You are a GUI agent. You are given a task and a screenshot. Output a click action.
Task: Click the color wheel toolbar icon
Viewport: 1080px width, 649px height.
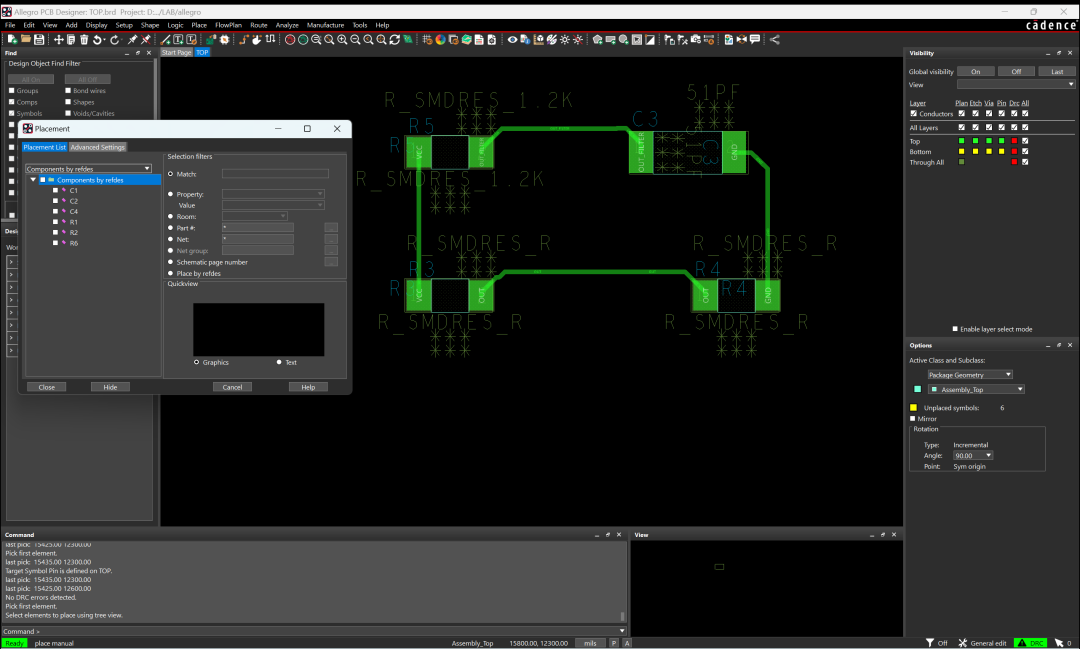pyautogui.click(x=440, y=39)
